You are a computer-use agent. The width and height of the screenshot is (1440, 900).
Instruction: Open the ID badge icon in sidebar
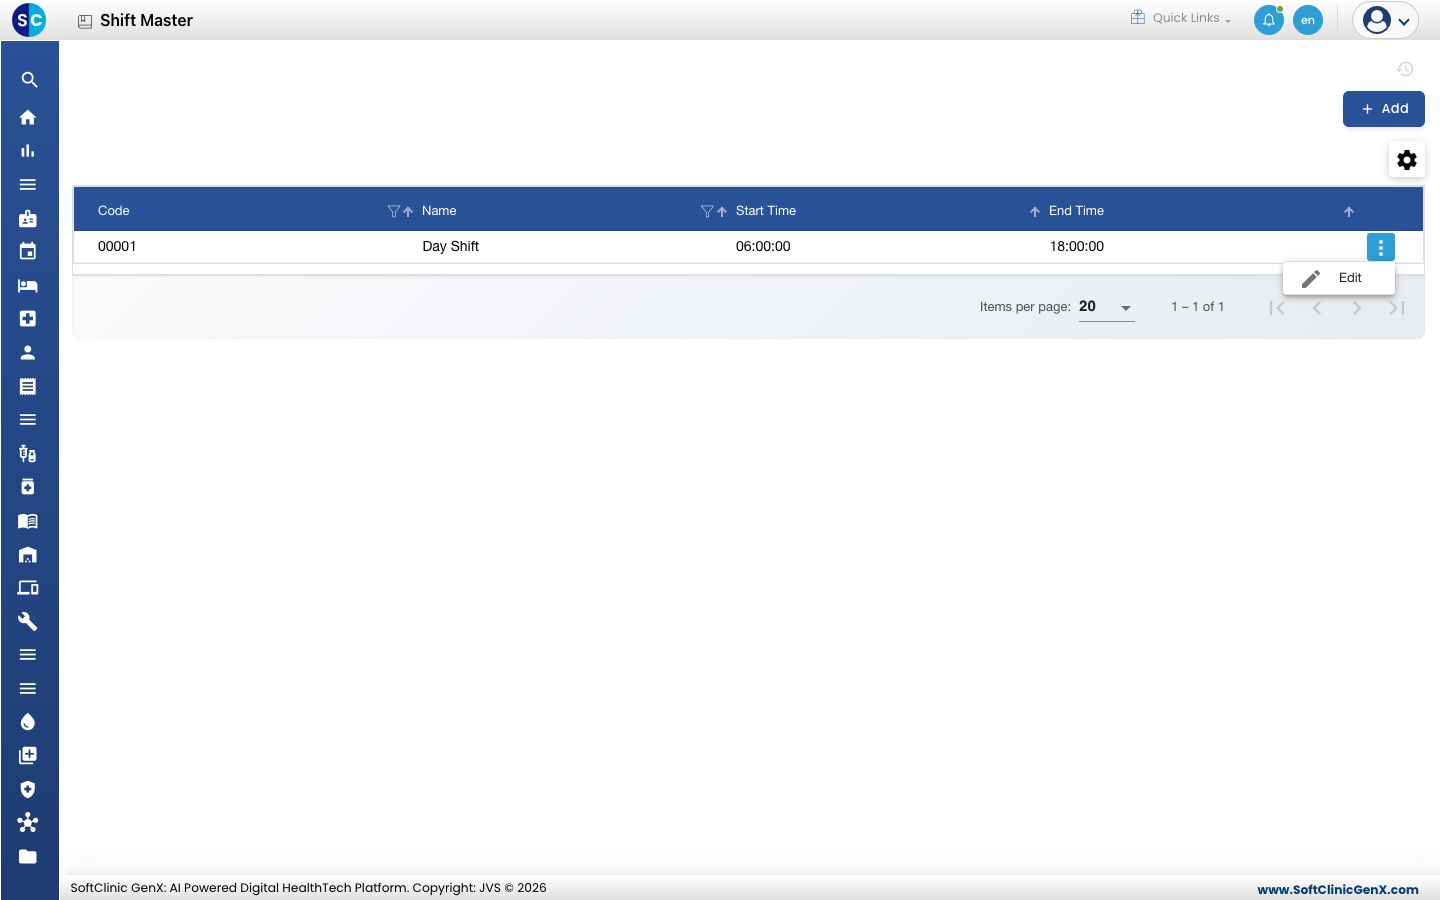[x=28, y=218]
